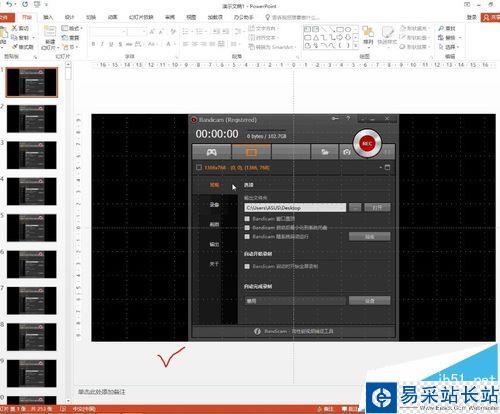Image resolution: width=500 pixels, height=414 pixels.
Task: Clear all text formatting
Action: point(173,32)
